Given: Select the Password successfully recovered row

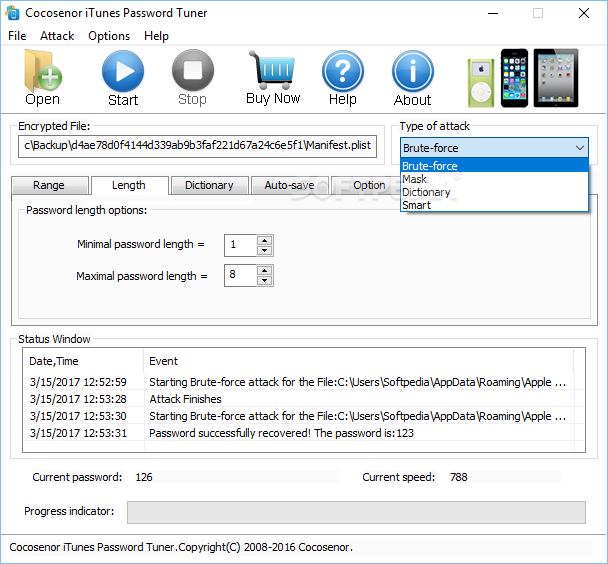Looking at the screenshot, I should pyautogui.click(x=298, y=433).
